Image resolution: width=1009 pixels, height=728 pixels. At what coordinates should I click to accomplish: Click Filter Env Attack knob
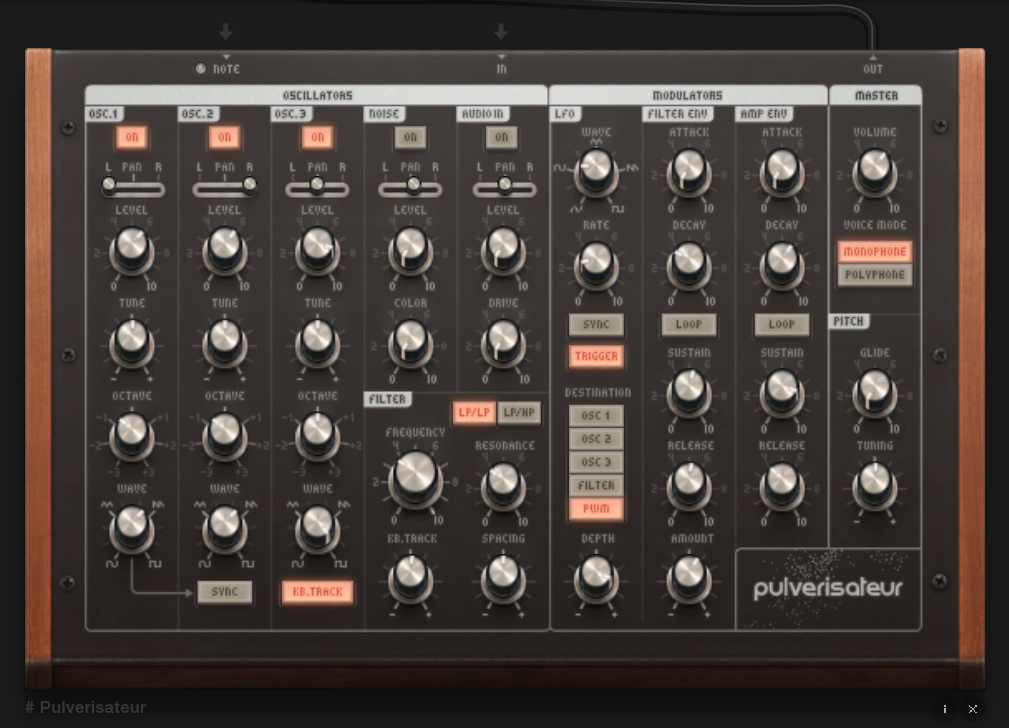tap(689, 171)
